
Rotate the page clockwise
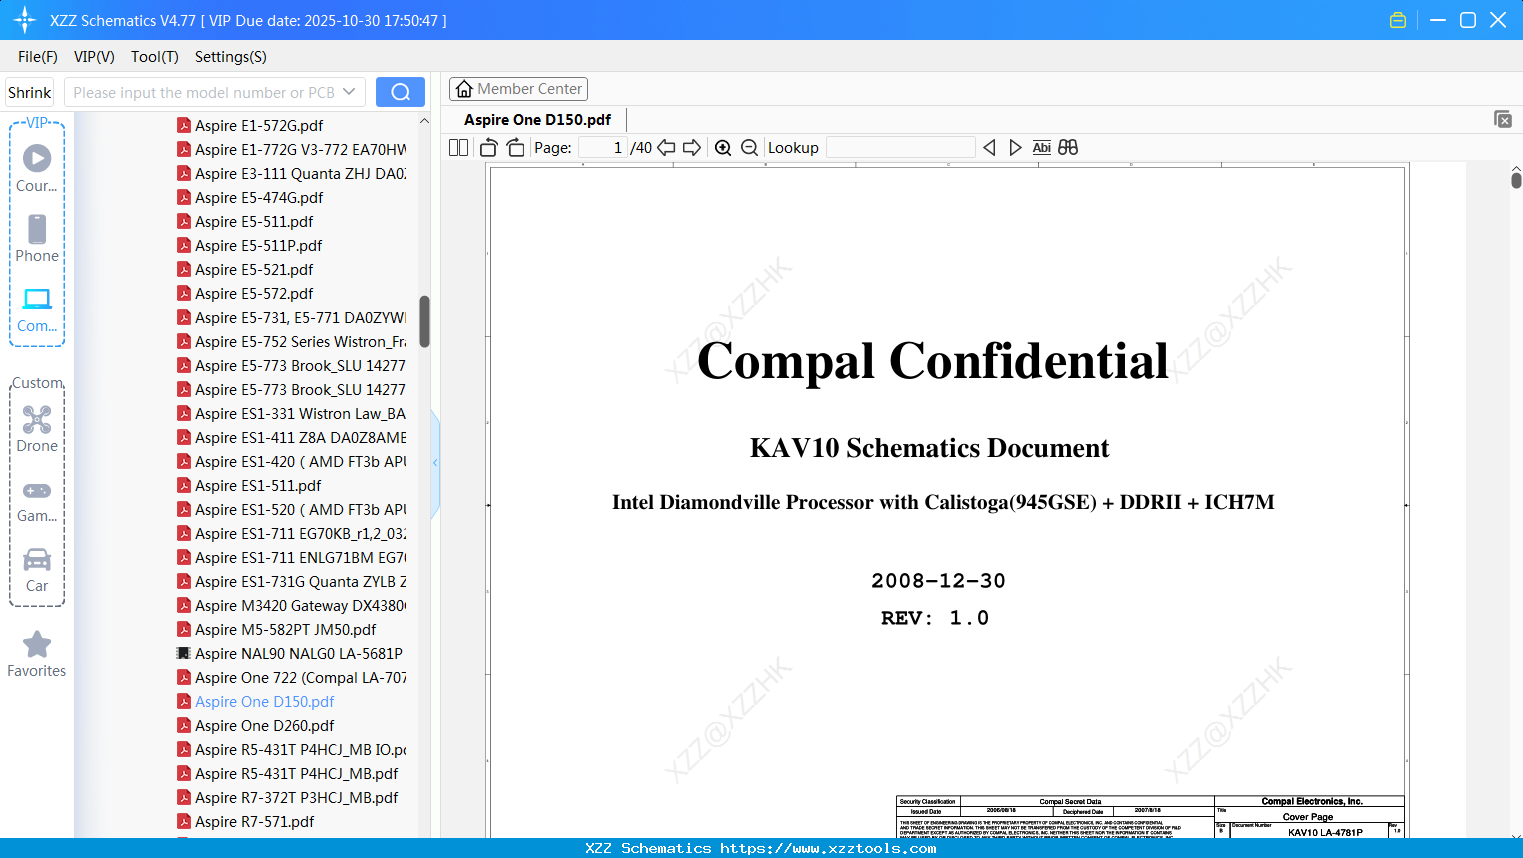point(515,148)
